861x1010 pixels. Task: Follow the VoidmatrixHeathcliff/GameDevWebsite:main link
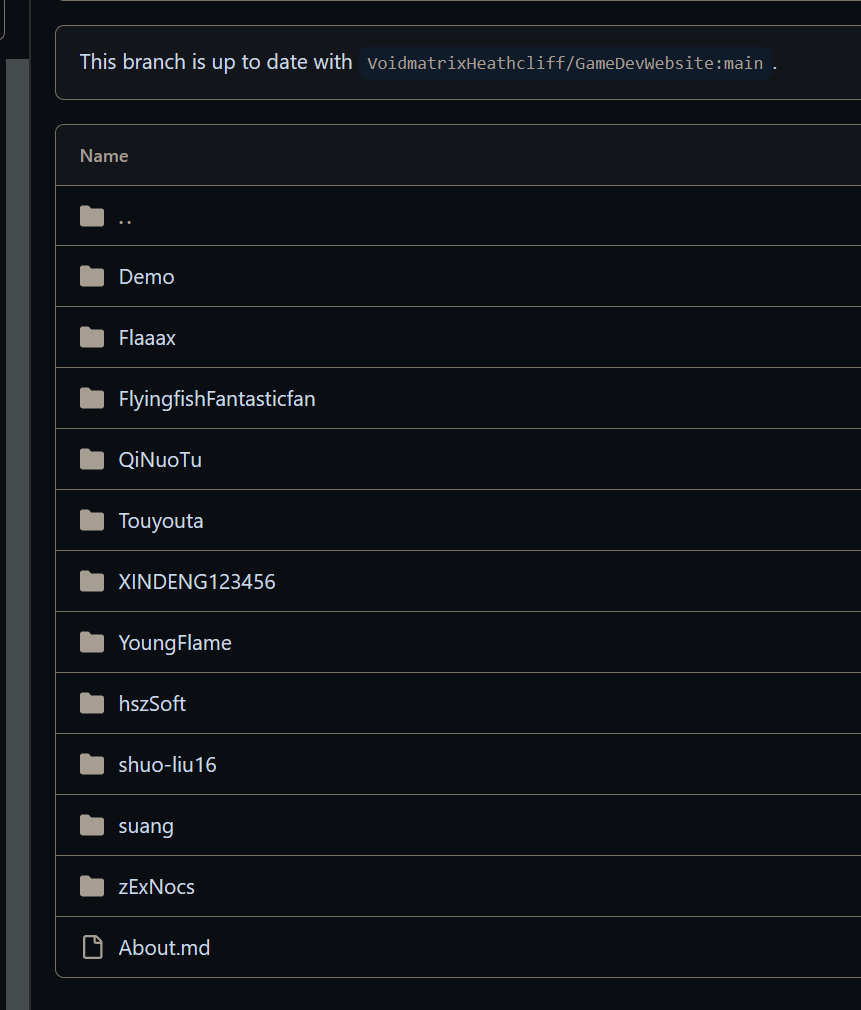(565, 63)
